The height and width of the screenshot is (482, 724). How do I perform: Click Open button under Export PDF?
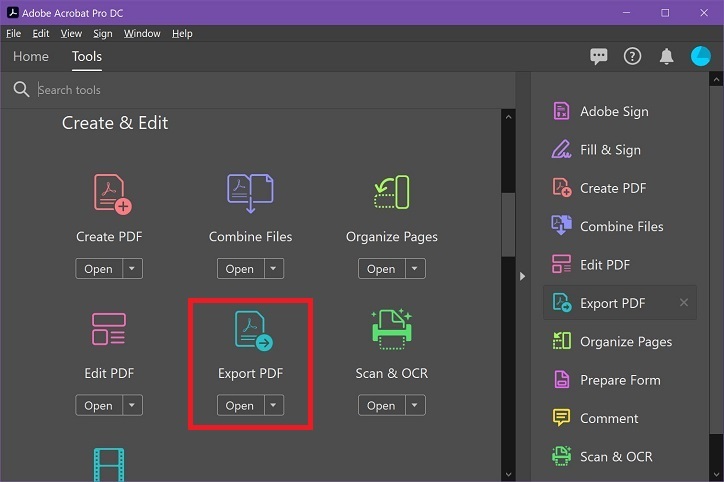[x=240, y=405]
